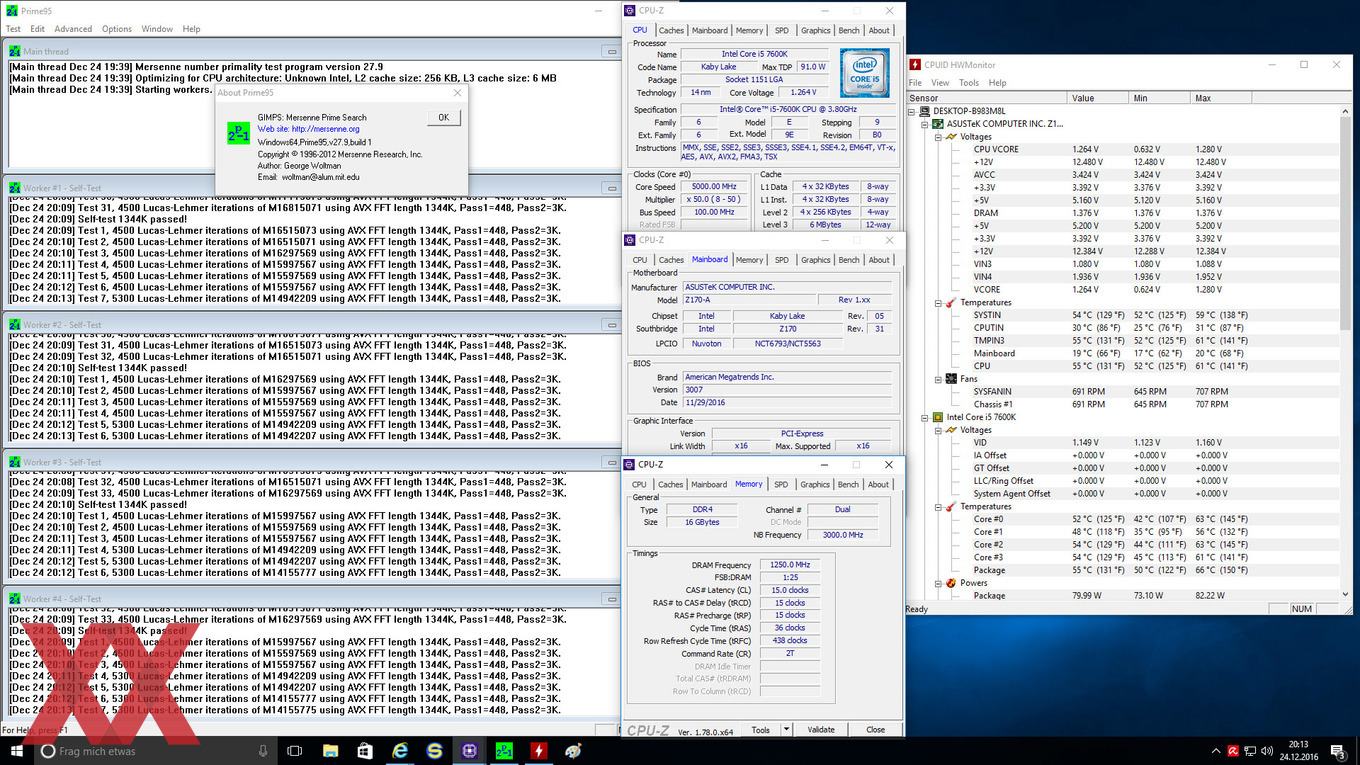Collapse the motherboard Temperatures node
This screenshot has width=1360, height=765.
[938, 303]
